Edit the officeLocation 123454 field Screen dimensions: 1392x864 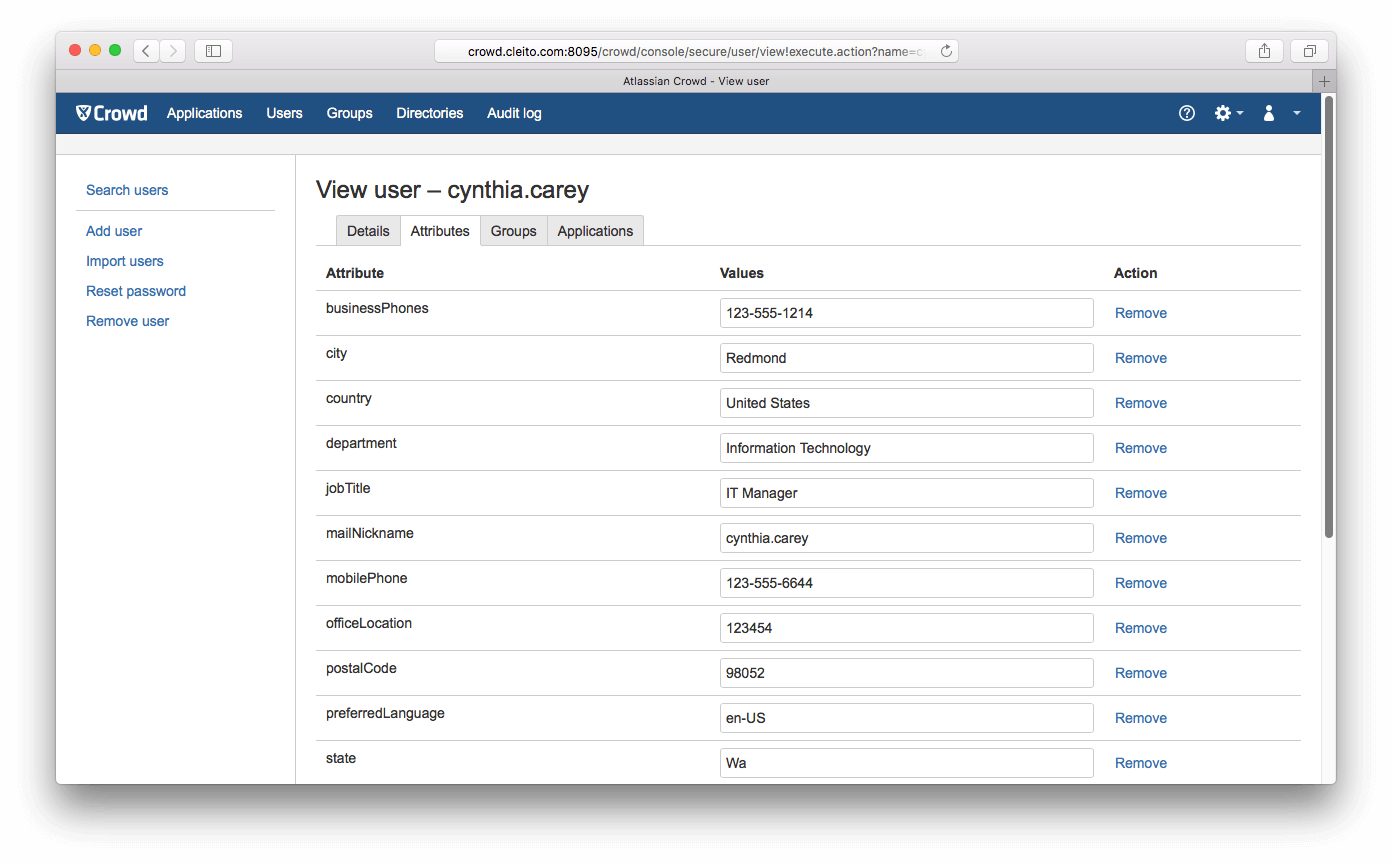pos(907,628)
